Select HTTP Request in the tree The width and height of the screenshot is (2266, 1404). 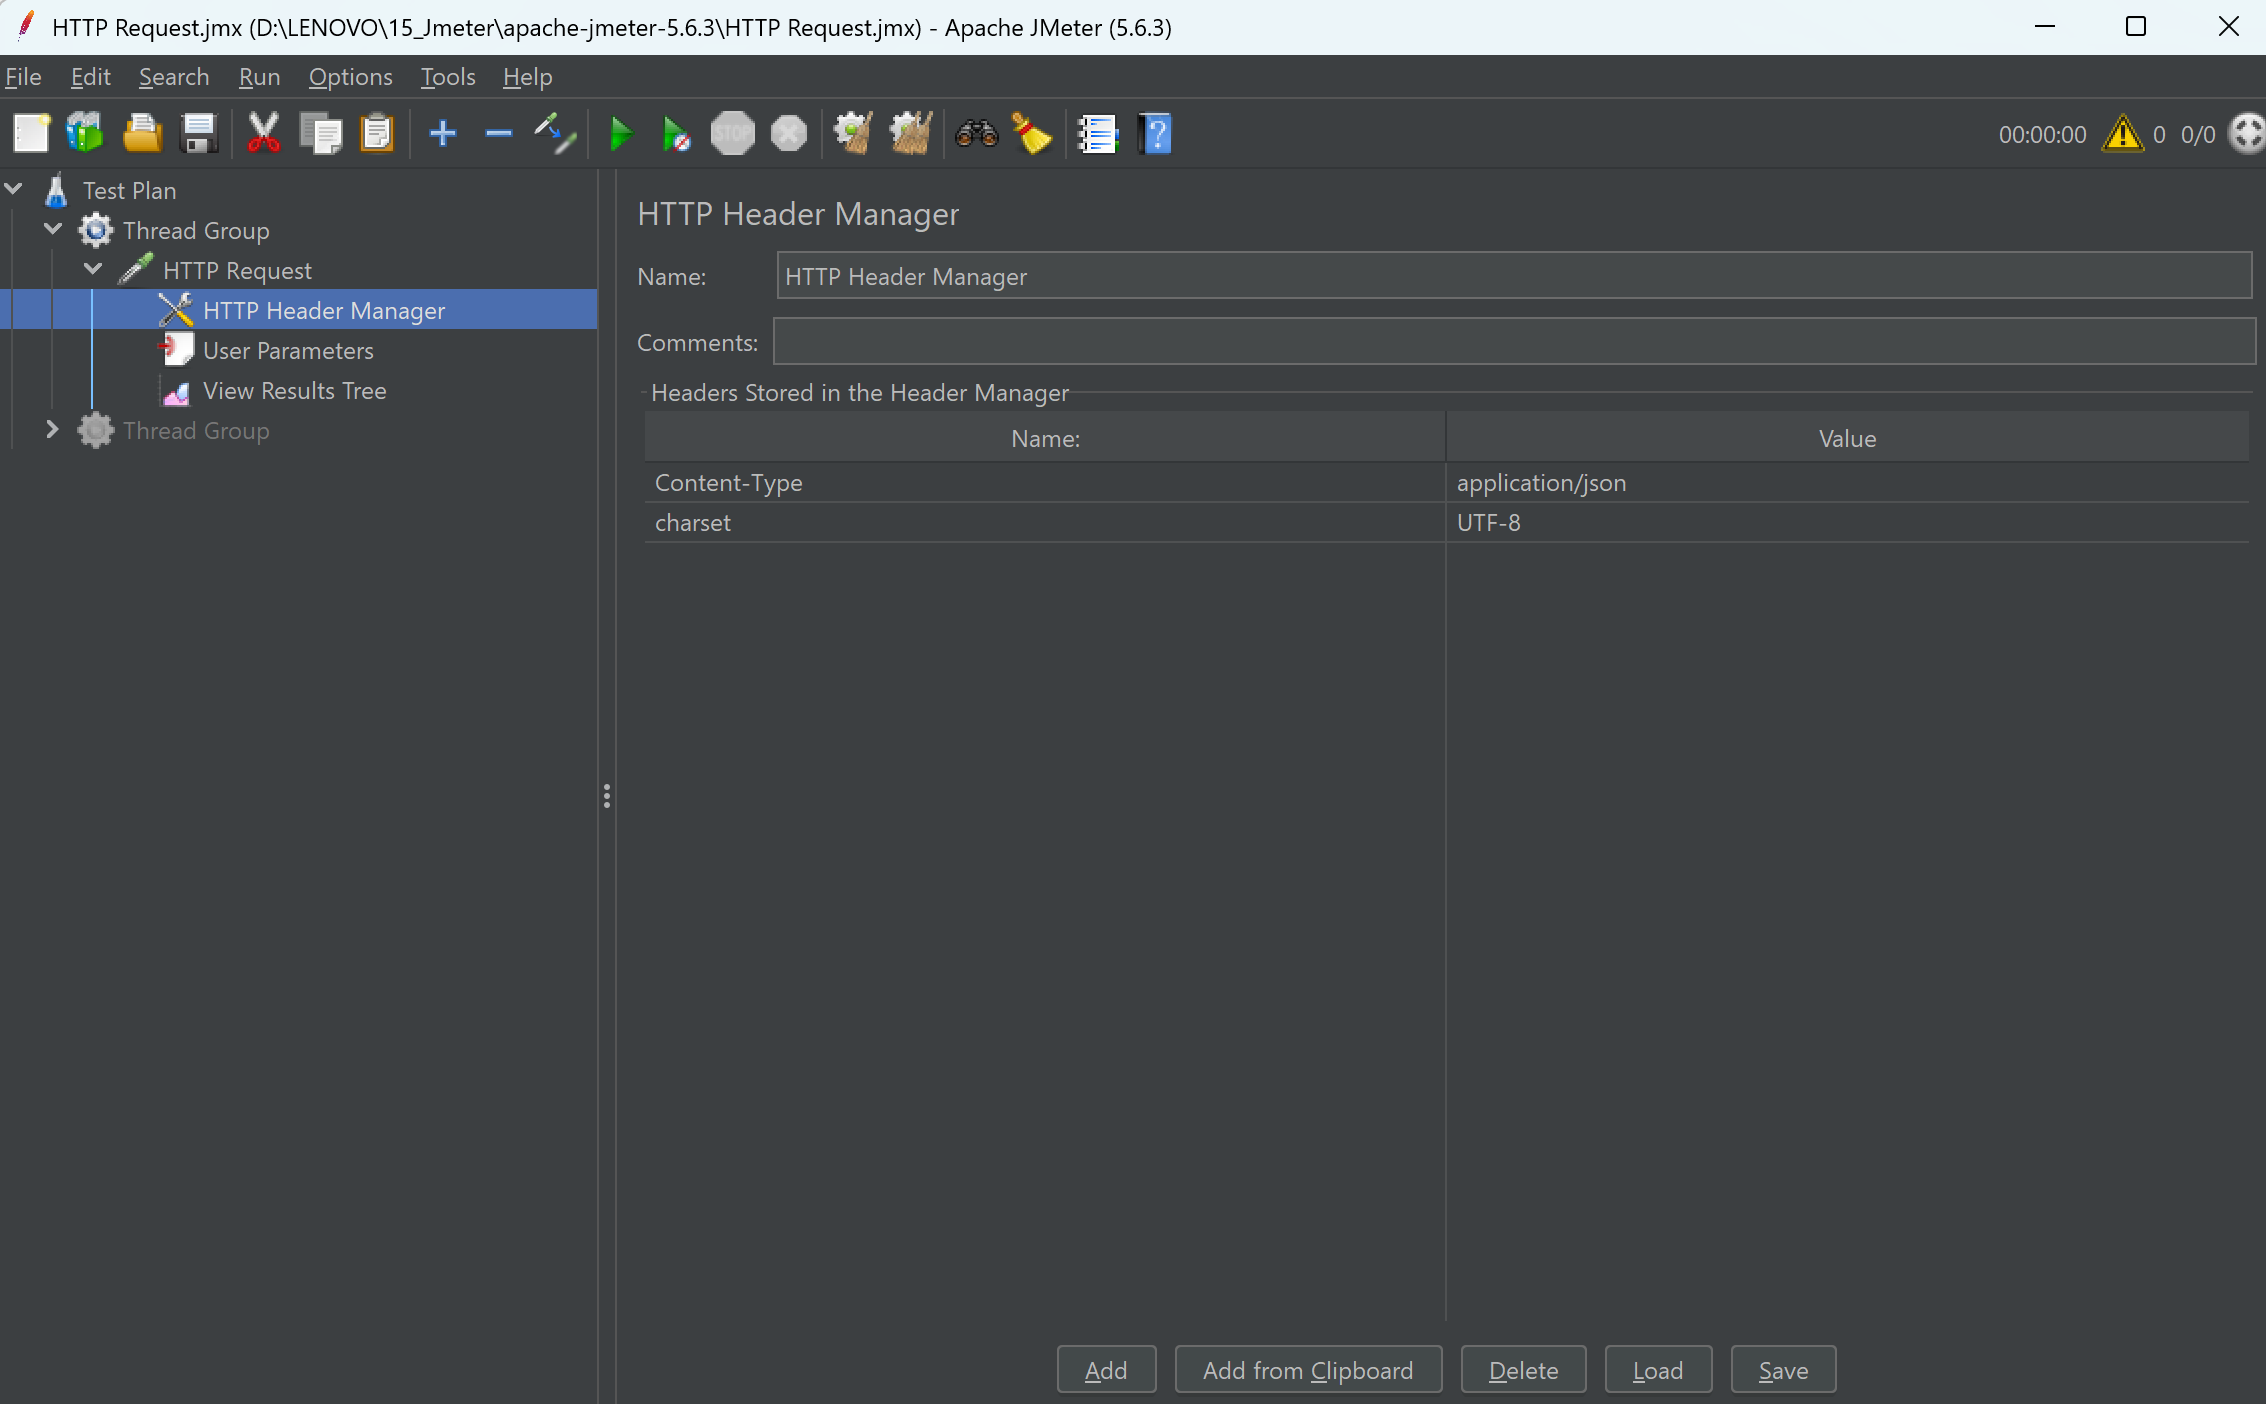pyautogui.click(x=237, y=270)
